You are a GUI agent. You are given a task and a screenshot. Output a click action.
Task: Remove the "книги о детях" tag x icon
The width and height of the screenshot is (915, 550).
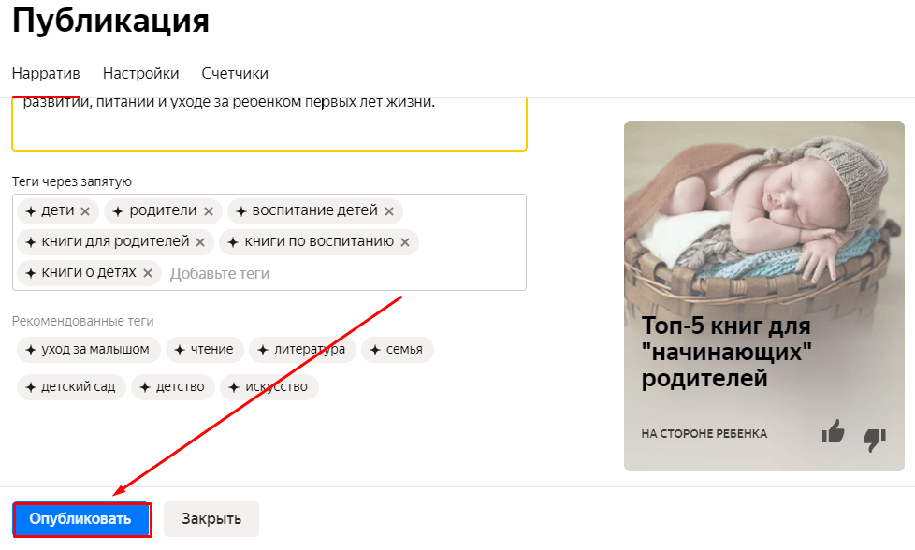(148, 273)
